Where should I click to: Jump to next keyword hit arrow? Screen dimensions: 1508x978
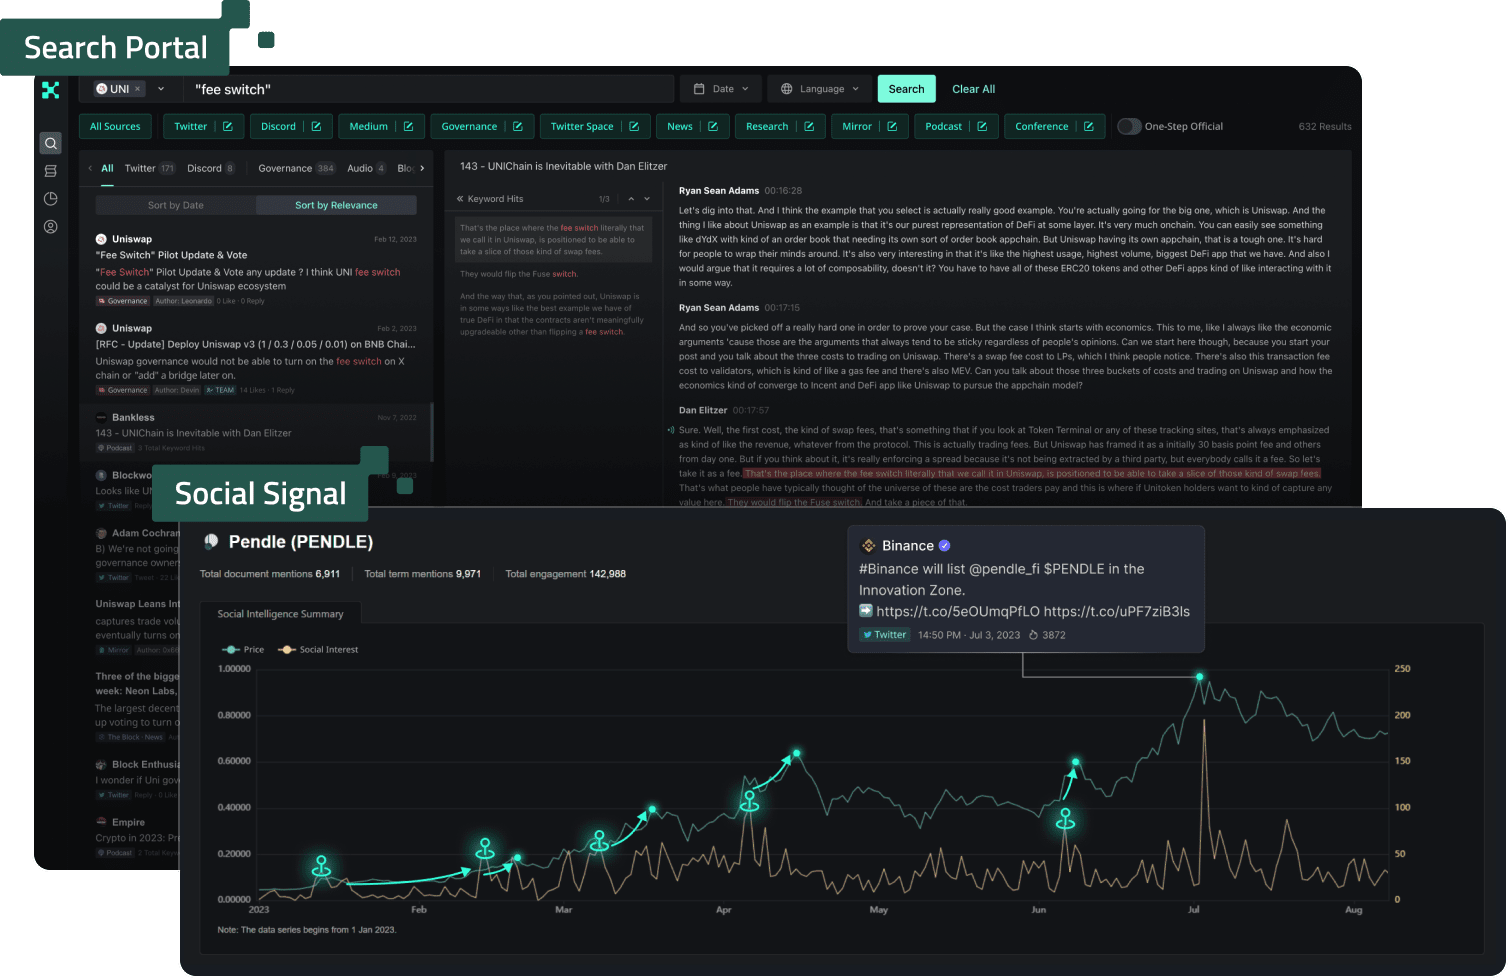pyautogui.click(x=647, y=199)
